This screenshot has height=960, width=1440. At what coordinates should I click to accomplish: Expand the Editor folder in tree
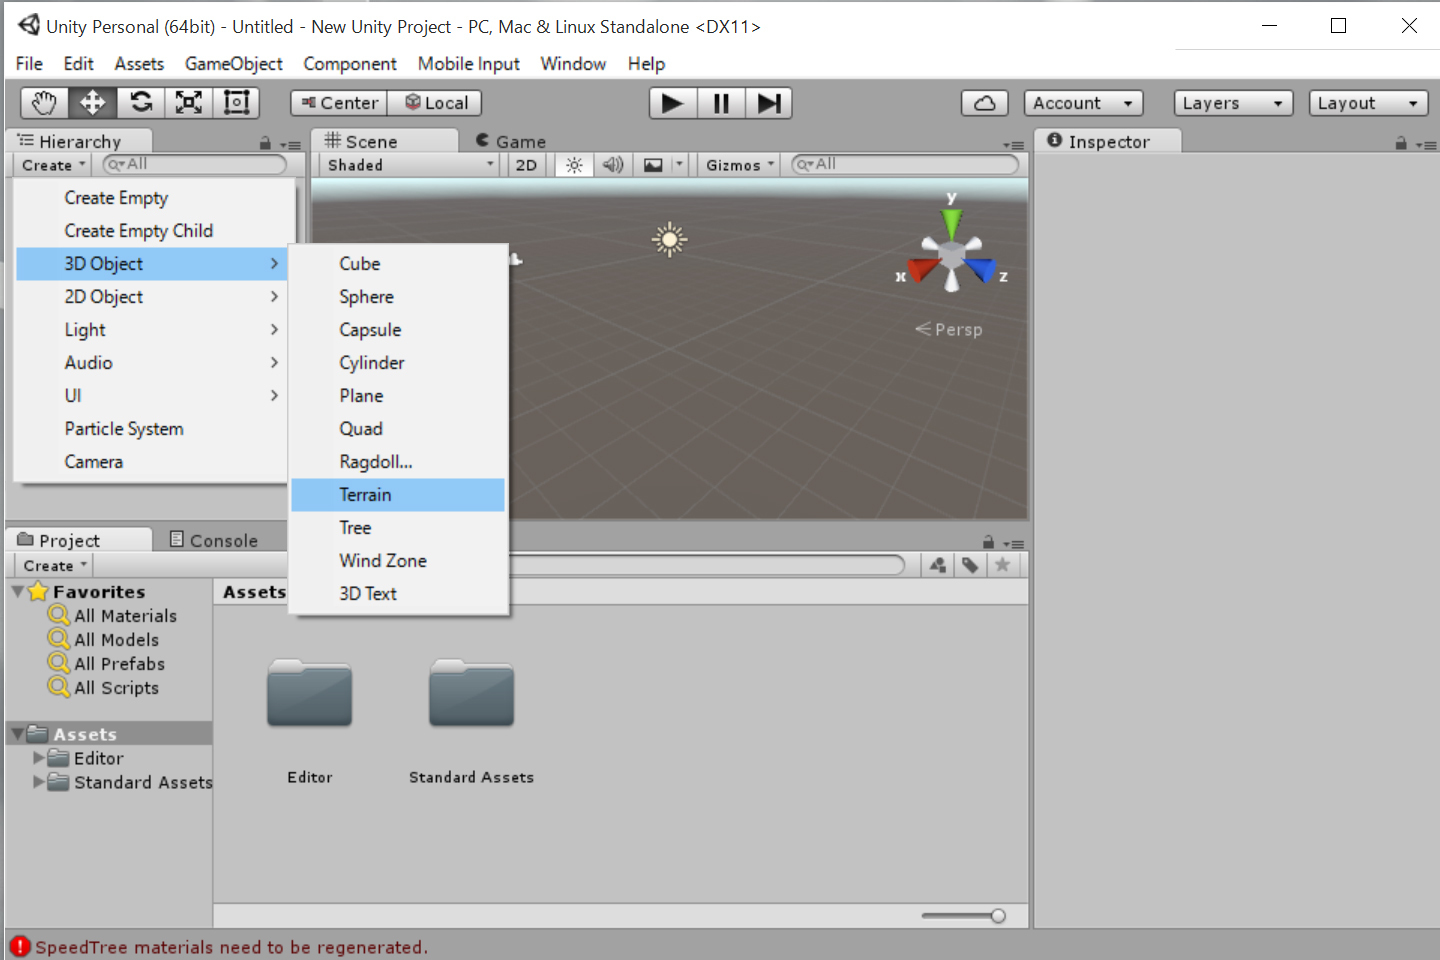[39, 758]
